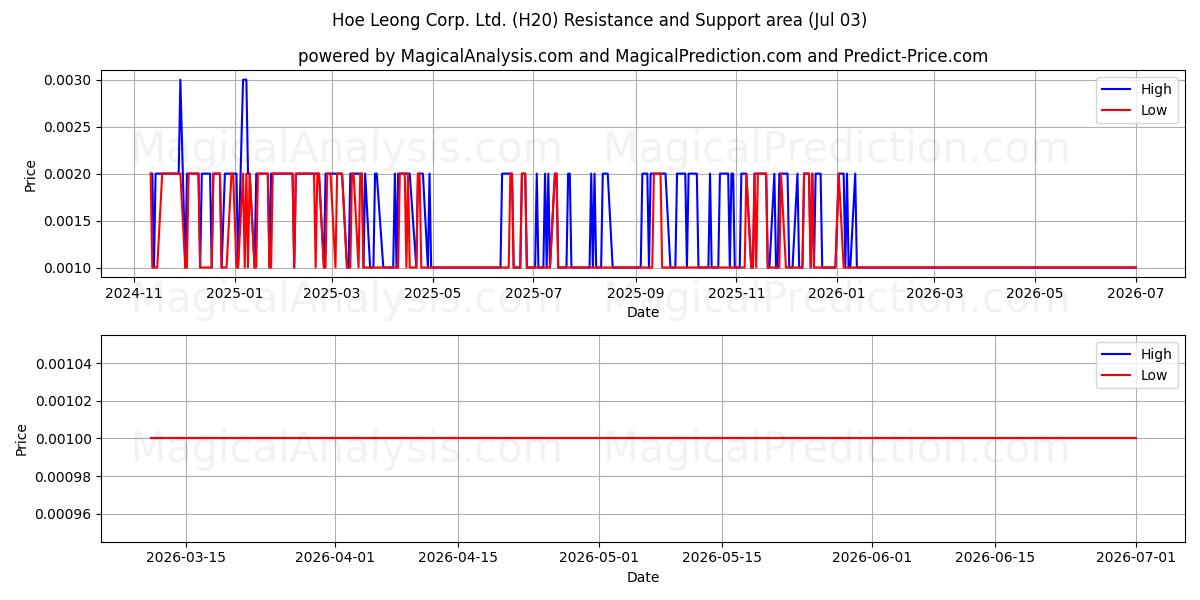Image resolution: width=1200 pixels, height=600 pixels.
Task: Click the 'Date' x-axis label under bottom chart
Action: pyautogui.click(x=643, y=577)
